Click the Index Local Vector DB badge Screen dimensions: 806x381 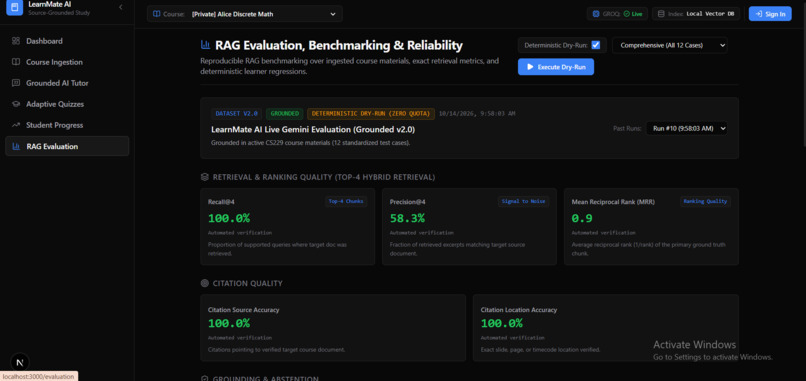tap(696, 14)
